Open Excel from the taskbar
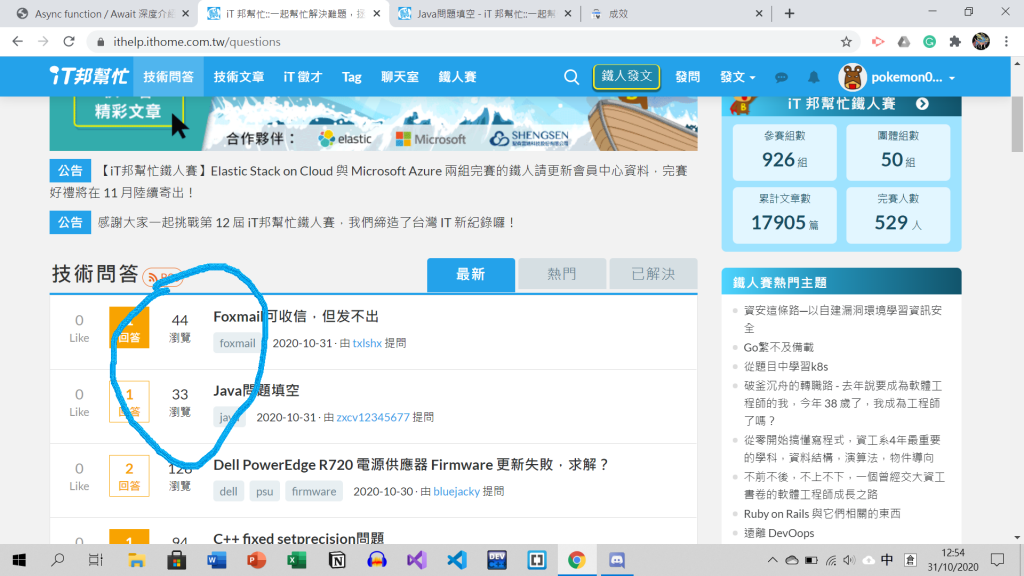 (x=296, y=560)
